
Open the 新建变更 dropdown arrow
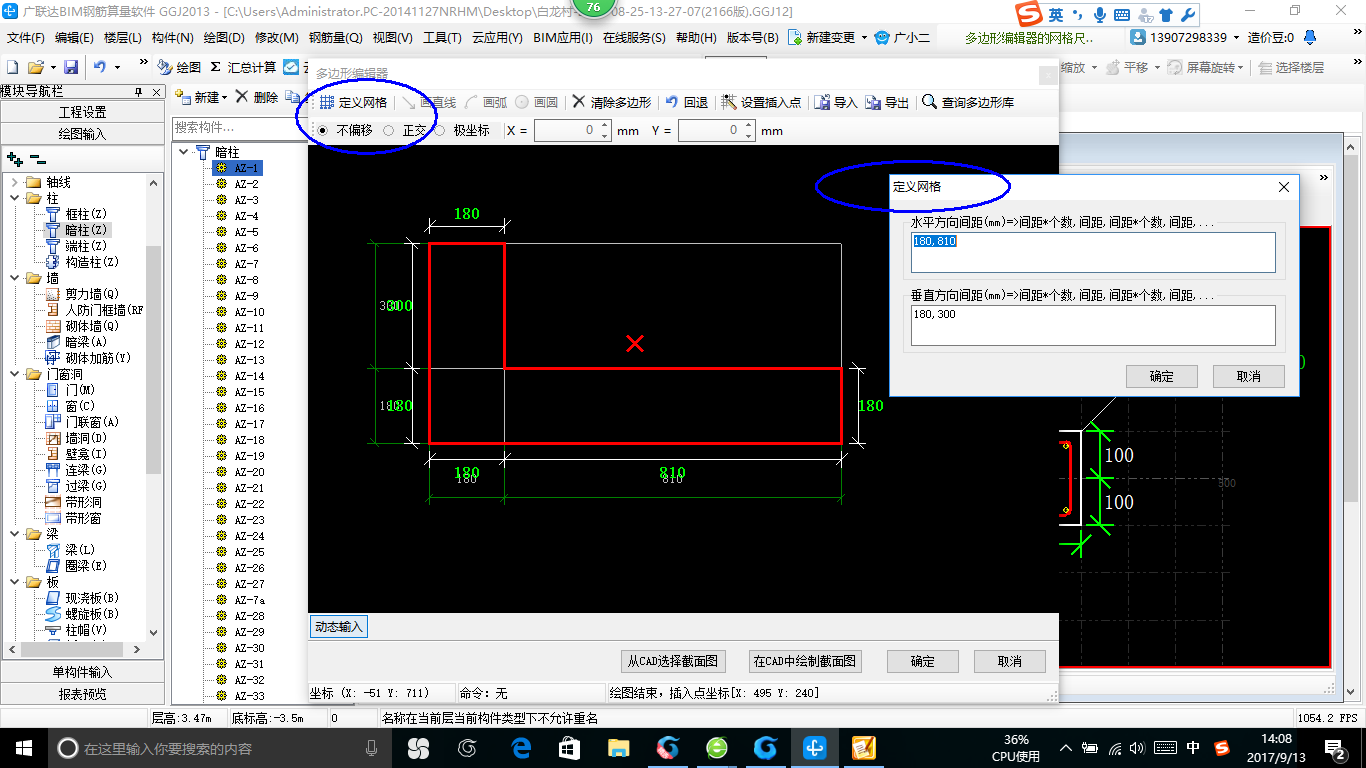pyautogui.click(x=864, y=38)
